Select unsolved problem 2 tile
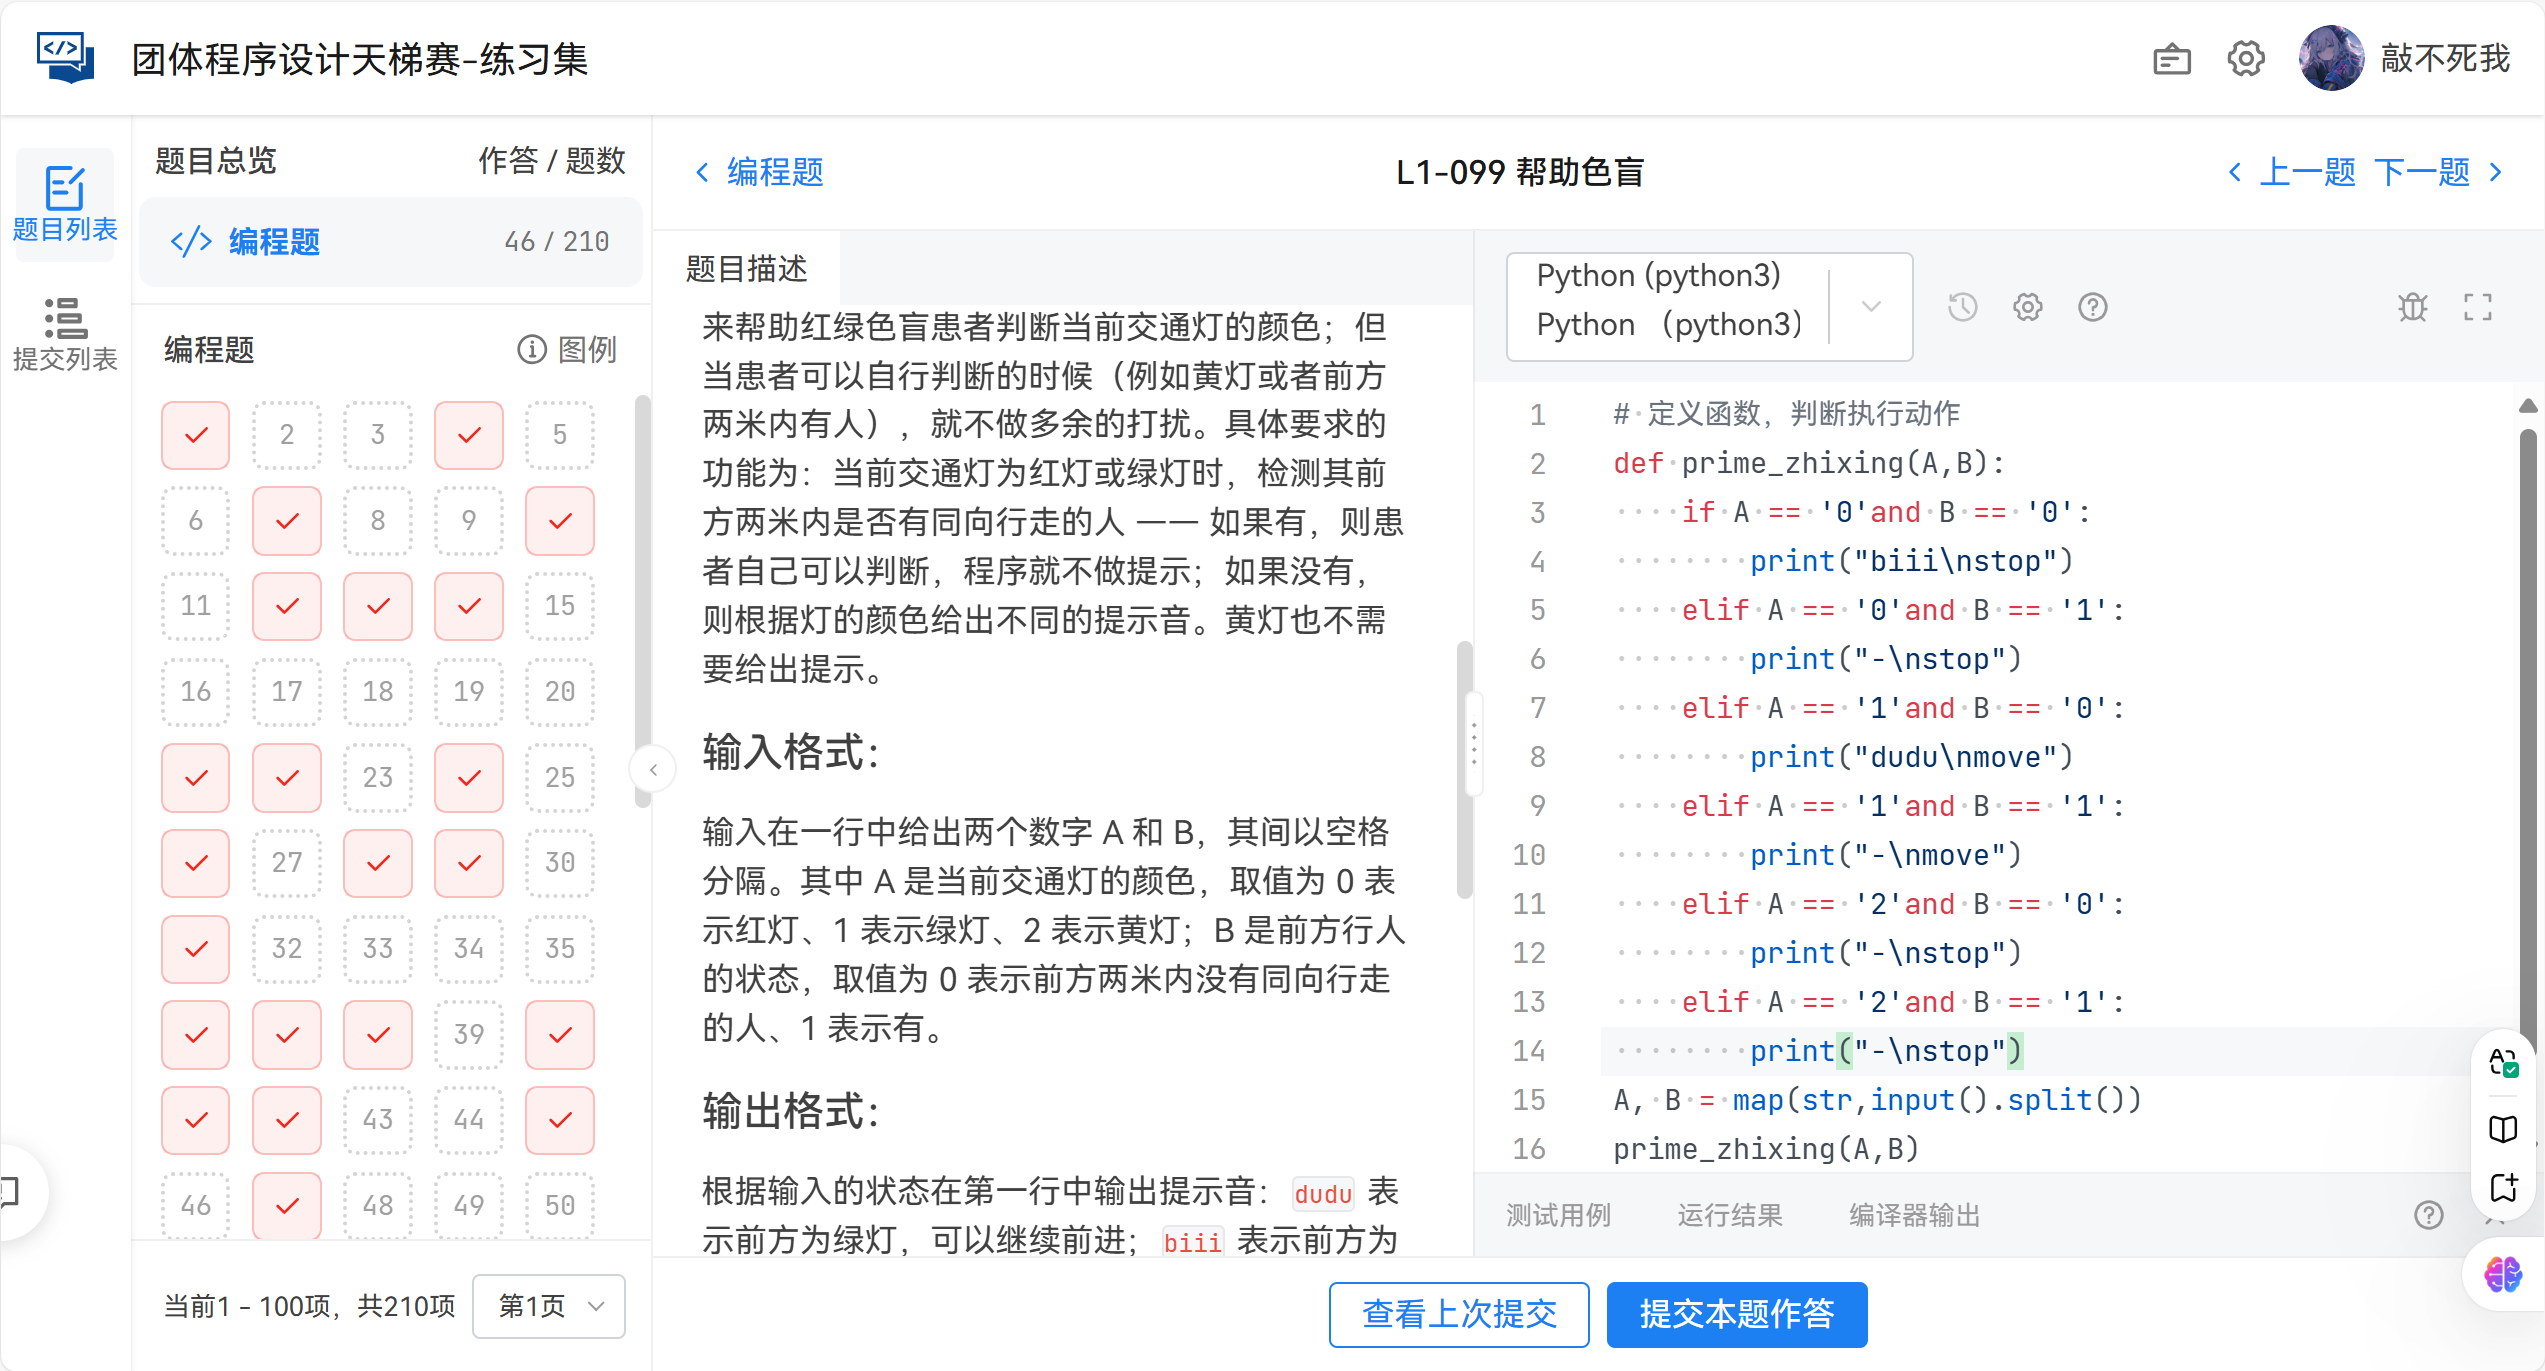Image resolution: width=2545 pixels, height=1371 pixels. pyautogui.click(x=287, y=435)
